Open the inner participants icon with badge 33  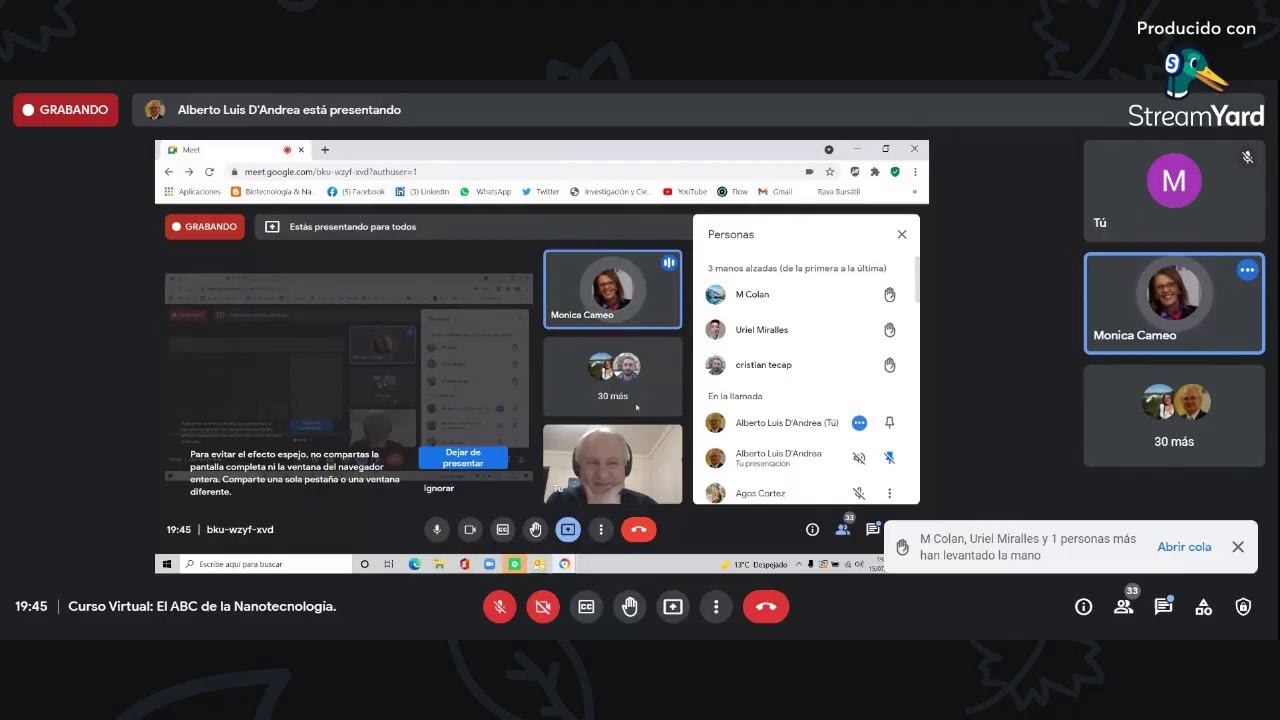click(844, 528)
